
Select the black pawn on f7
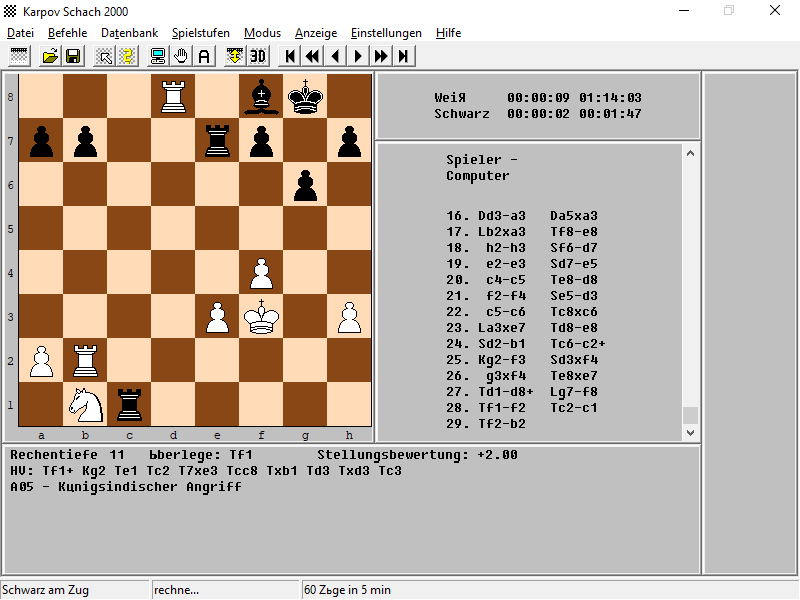tap(261, 140)
